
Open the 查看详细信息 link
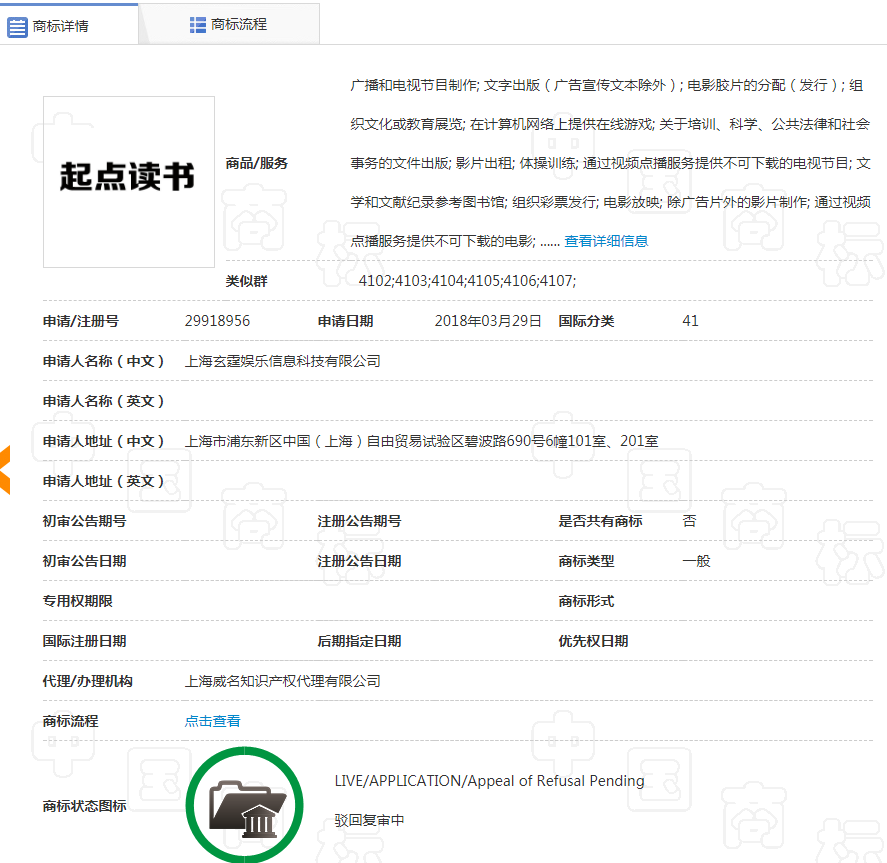606,241
